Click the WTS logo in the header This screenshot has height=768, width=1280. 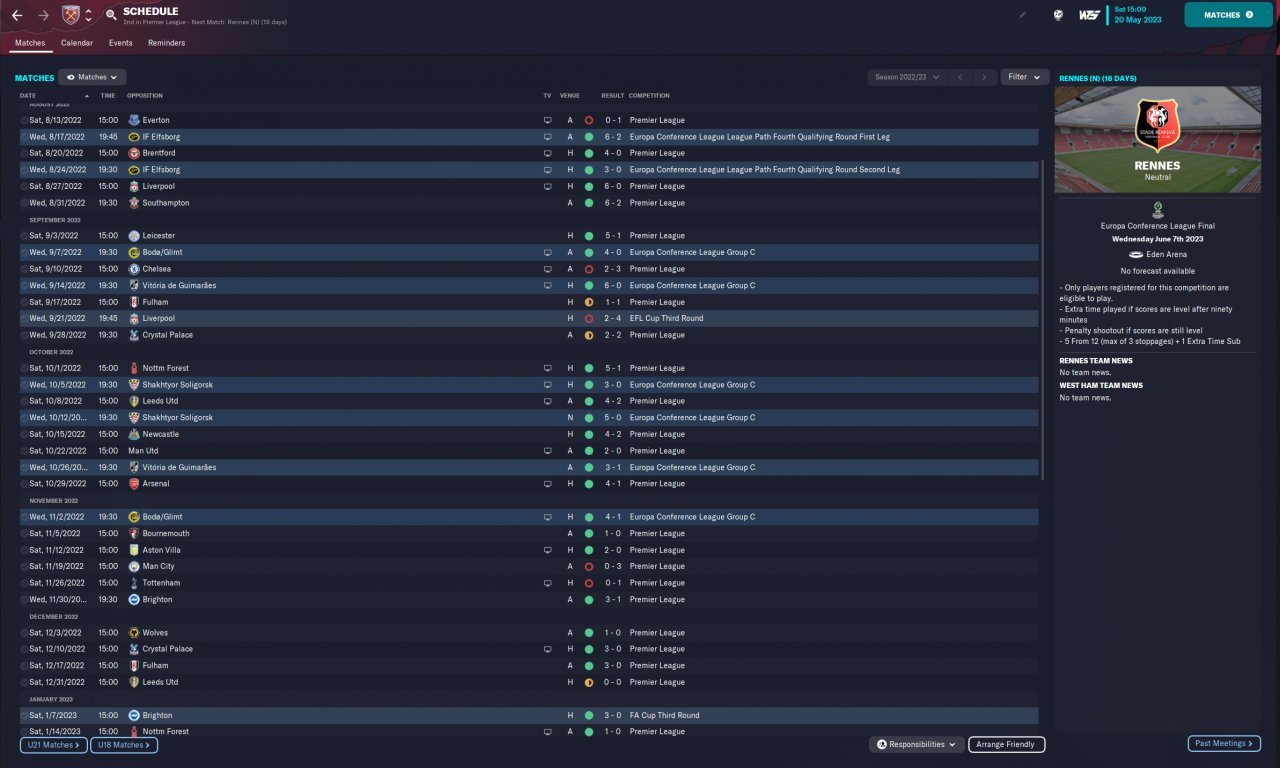pyautogui.click(x=1089, y=15)
